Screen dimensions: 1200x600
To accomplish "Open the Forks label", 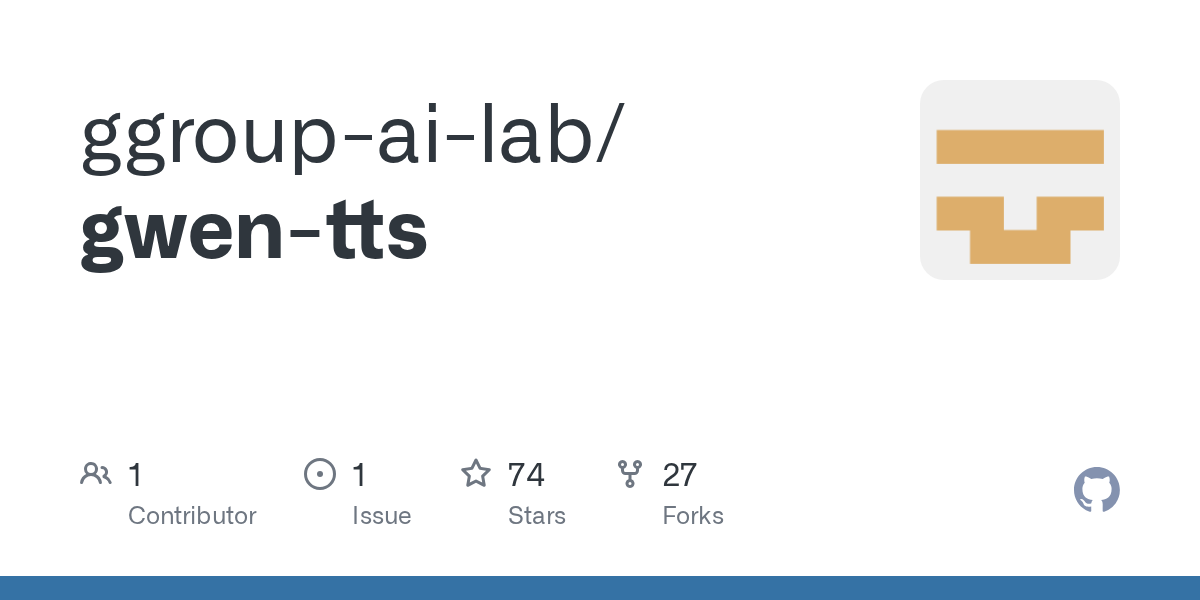I will pyautogui.click(x=692, y=516).
